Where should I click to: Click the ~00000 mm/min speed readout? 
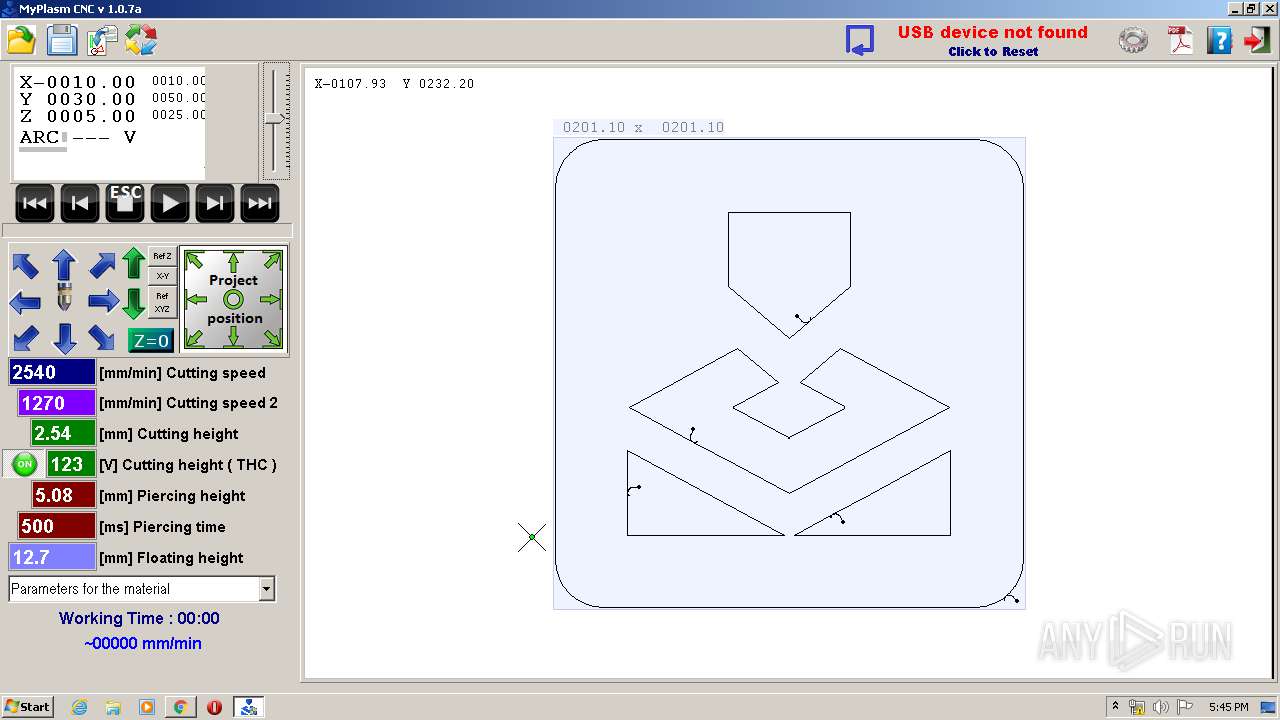coord(143,643)
